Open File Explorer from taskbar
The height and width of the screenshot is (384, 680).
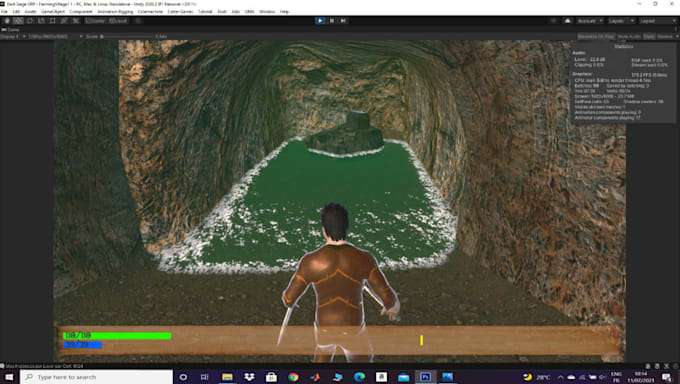(x=227, y=377)
